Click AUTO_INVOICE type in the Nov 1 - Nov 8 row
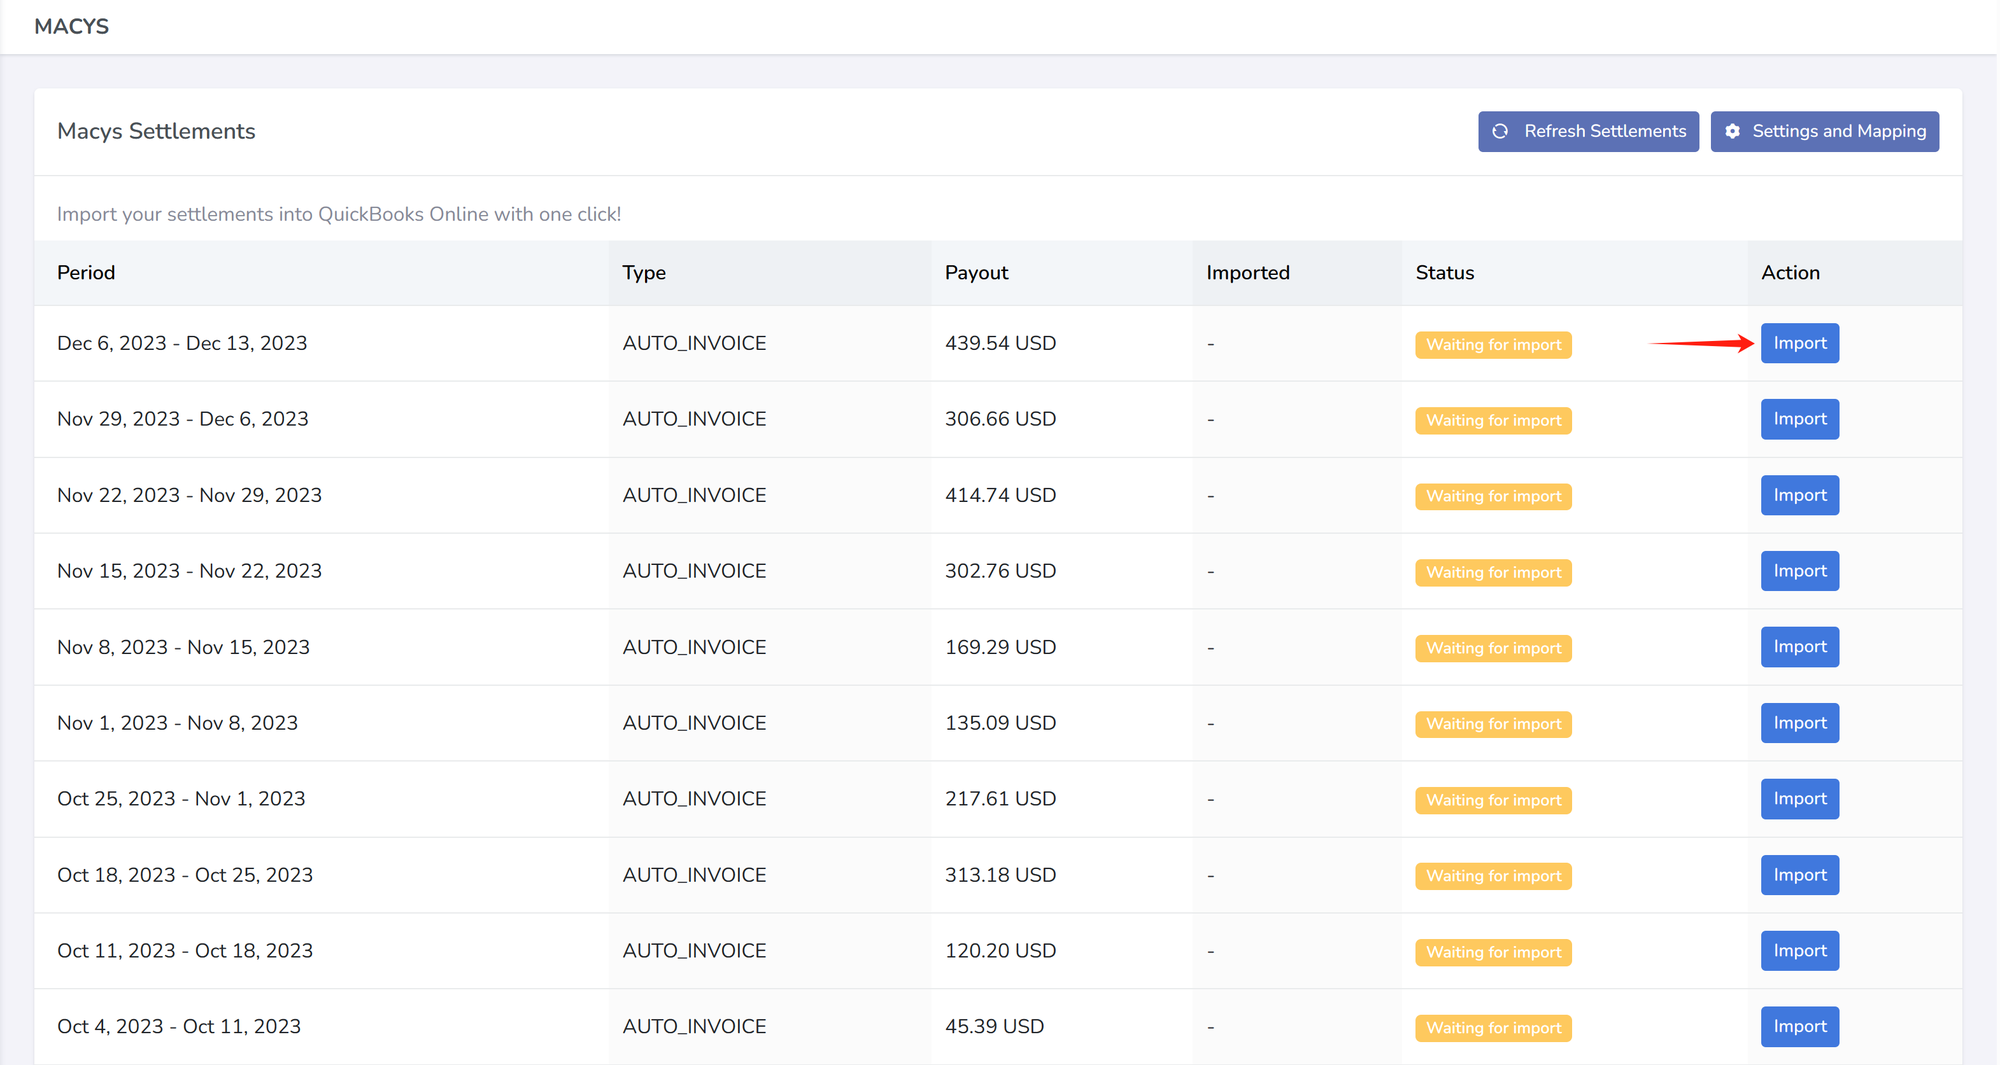This screenshot has width=2000, height=1065. (x=694, y=723)
